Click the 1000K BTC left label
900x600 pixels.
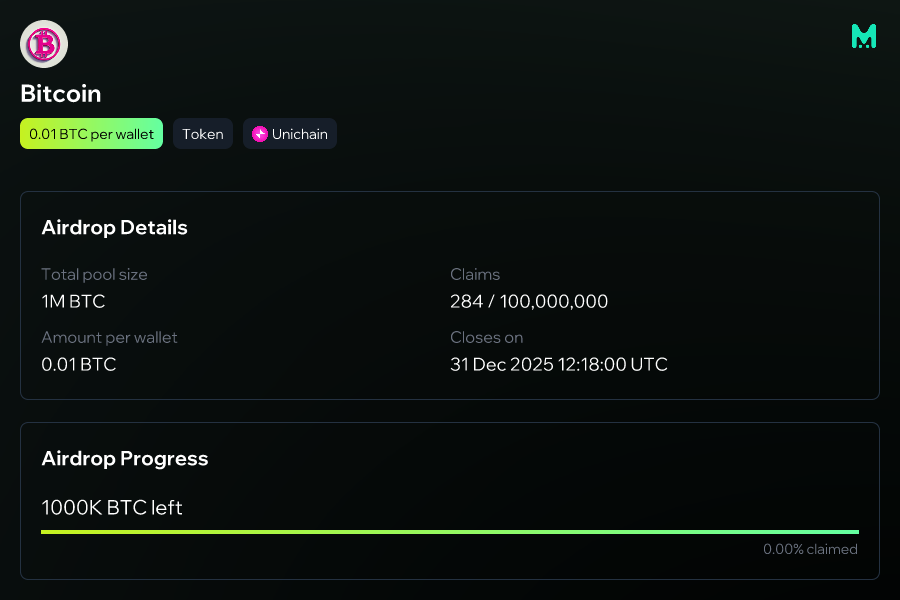point(111,507)
